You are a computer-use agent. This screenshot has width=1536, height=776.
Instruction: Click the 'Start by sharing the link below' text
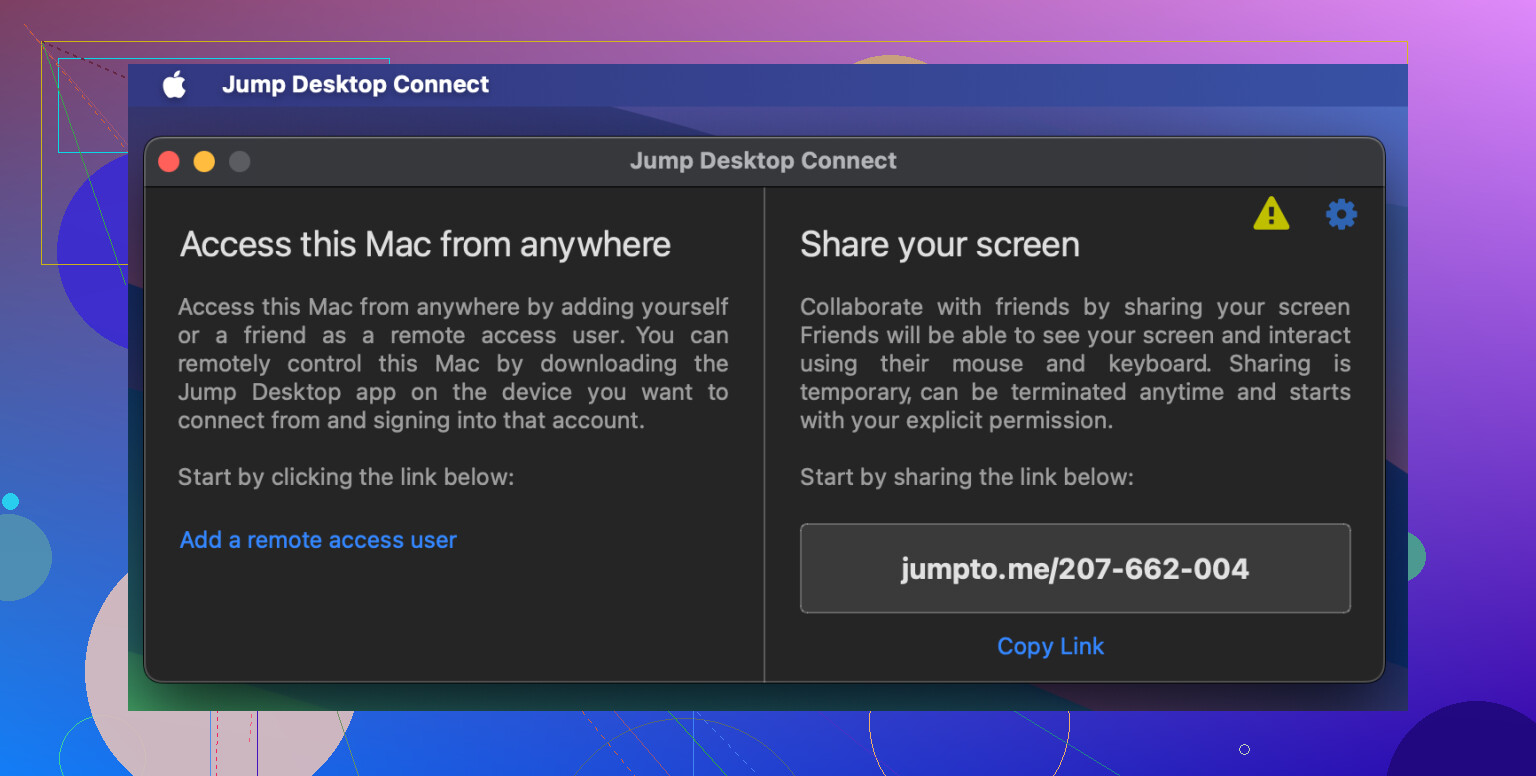coord(966,477)
